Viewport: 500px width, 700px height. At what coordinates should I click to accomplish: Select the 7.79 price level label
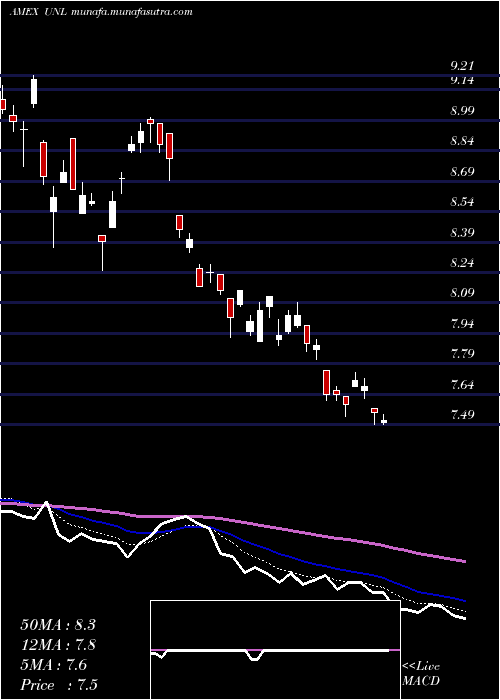coord(462,354)
